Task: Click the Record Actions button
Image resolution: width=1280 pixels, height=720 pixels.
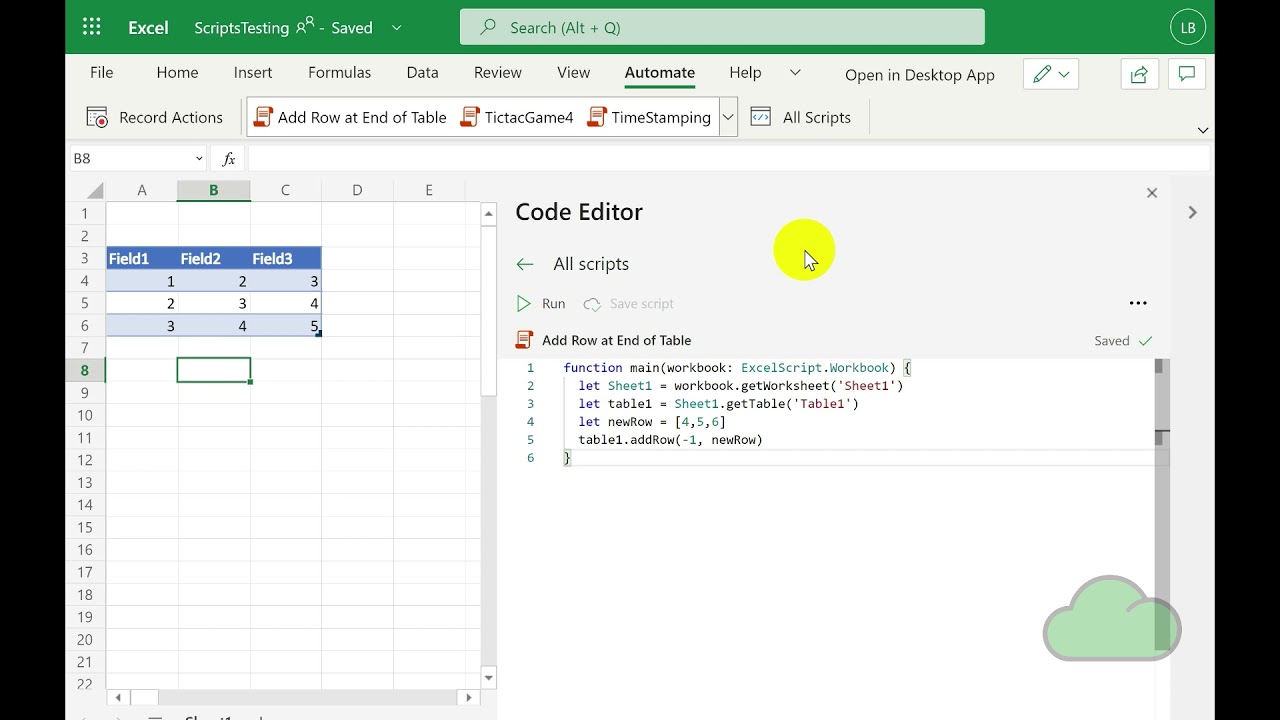Action: pos(155,117)
